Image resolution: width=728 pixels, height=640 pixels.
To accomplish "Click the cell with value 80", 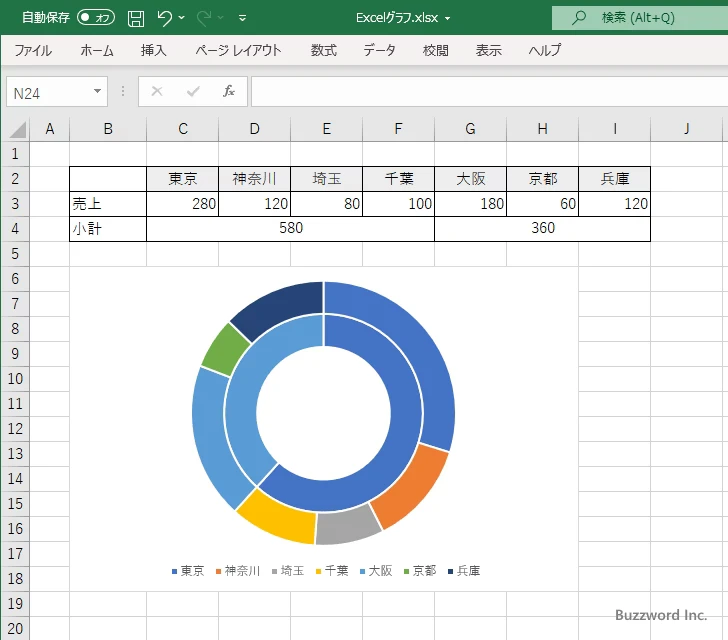I will pyautogui.click(x=326, y=204).
